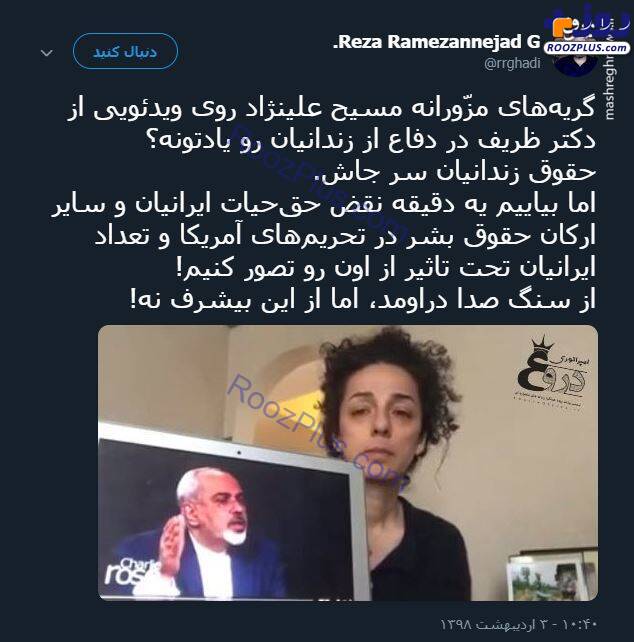Click the line حقوق زندانیان سر جاش

point(455,172)
